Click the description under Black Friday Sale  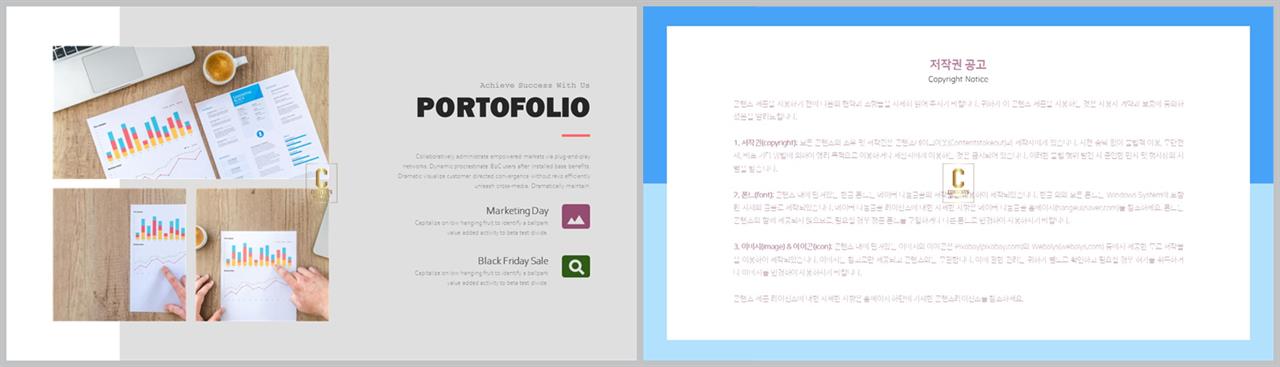pos(481,278)
